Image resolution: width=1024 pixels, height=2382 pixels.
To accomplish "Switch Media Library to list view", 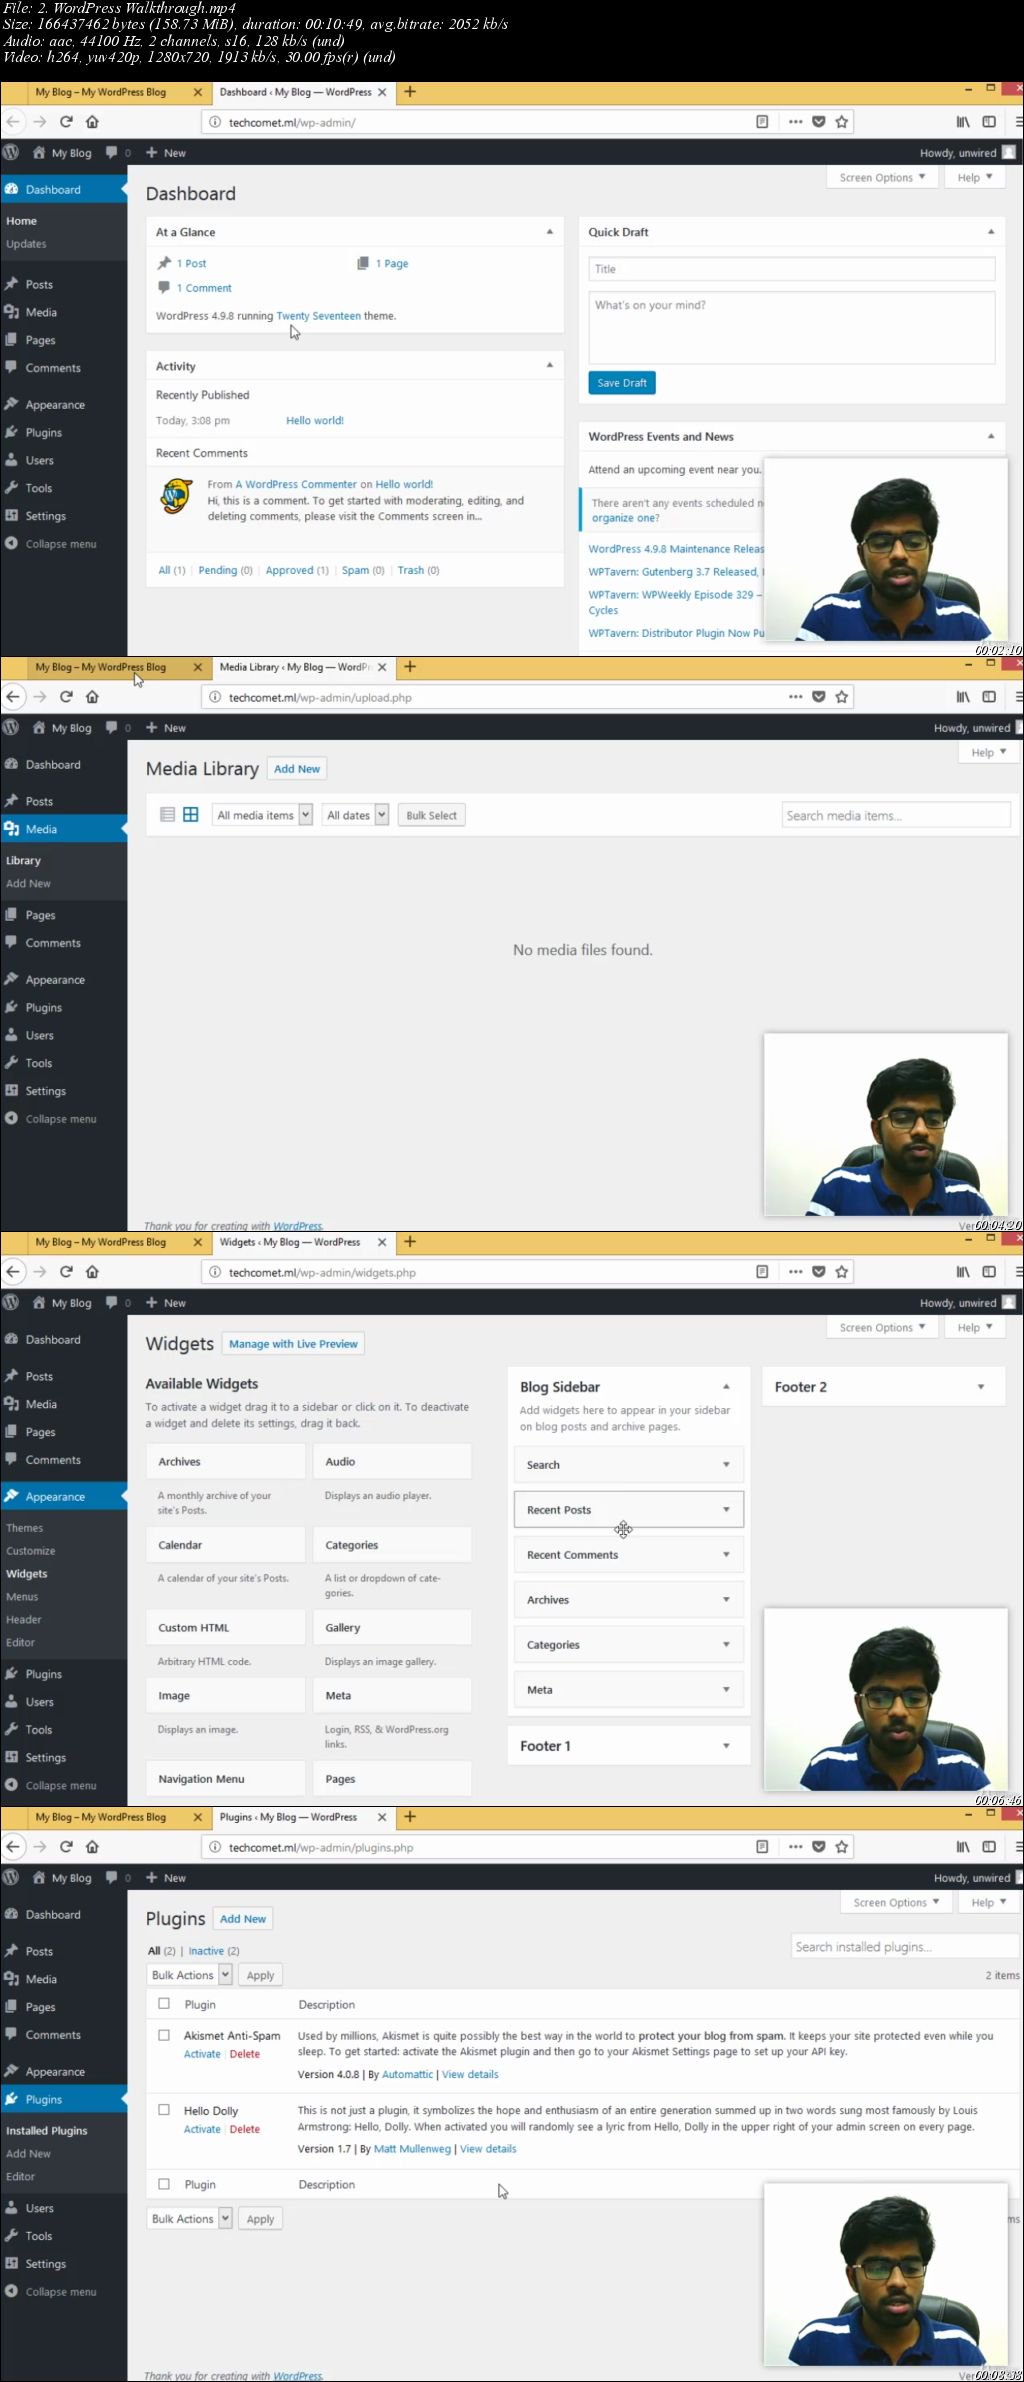I will pyautogui.click(x=168, y=815).
